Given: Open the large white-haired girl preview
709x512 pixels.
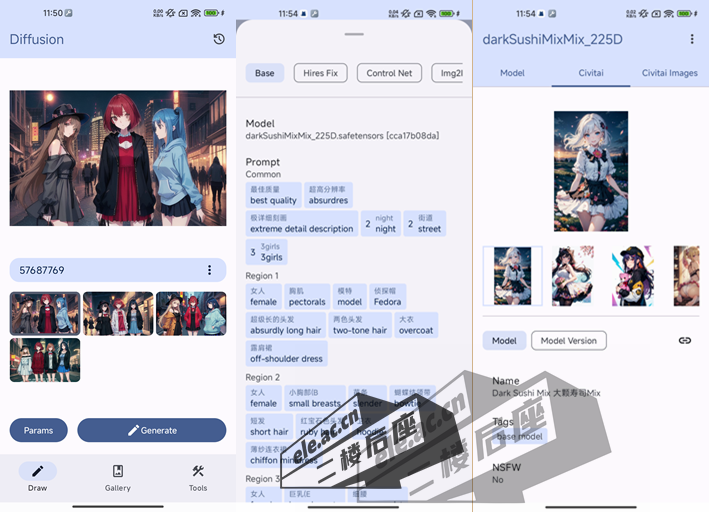Looking at the screenshot, I should [591, 171].
